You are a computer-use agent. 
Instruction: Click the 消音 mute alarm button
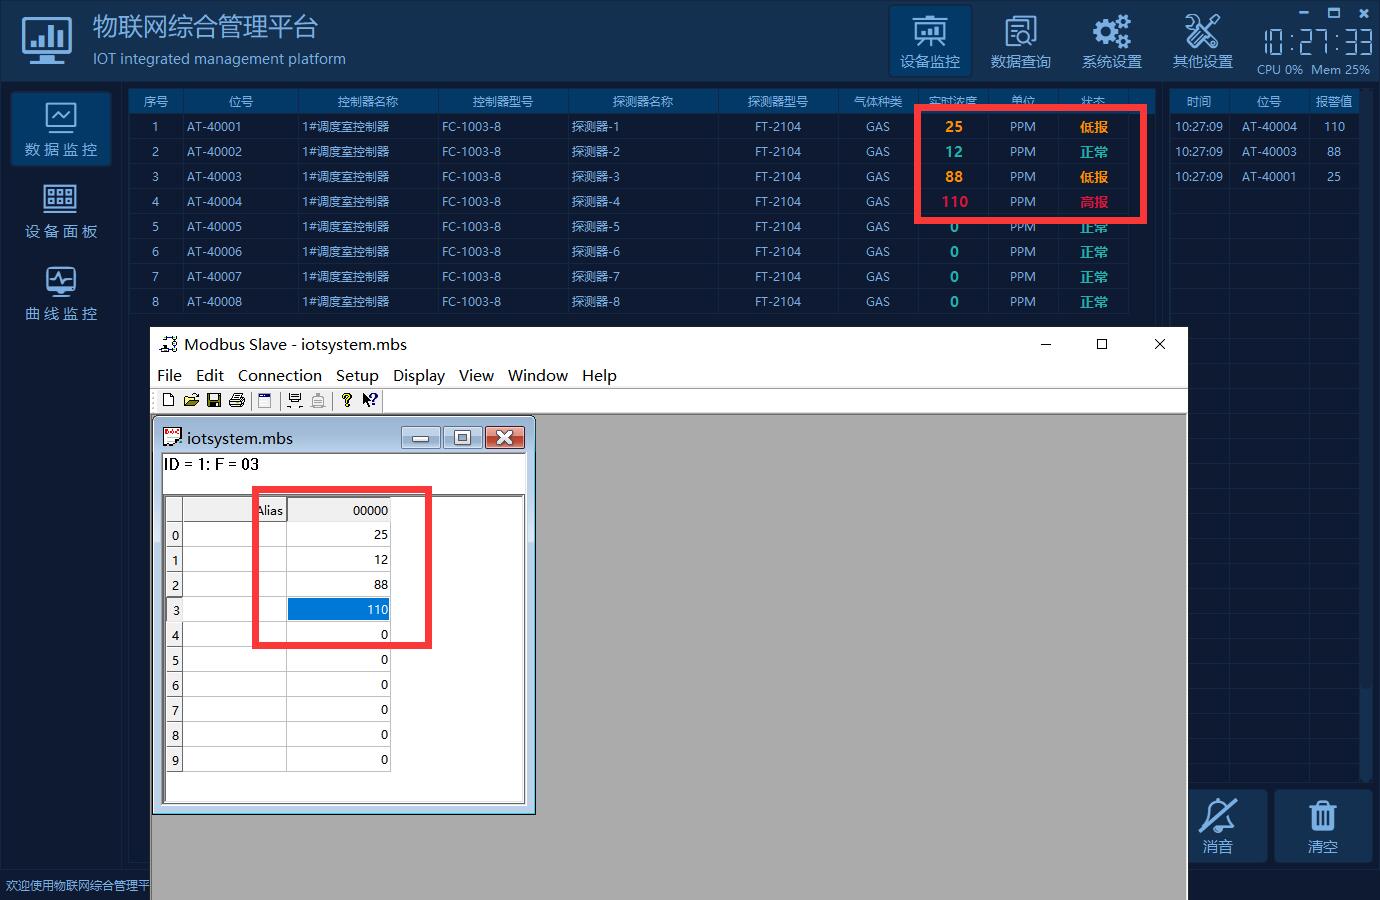coord(1217,826)
